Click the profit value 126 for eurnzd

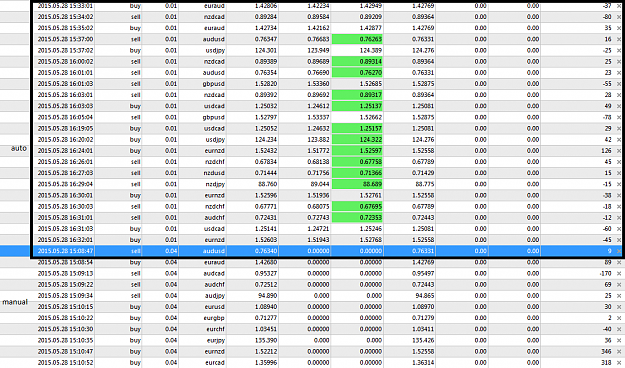coord(606,151)
